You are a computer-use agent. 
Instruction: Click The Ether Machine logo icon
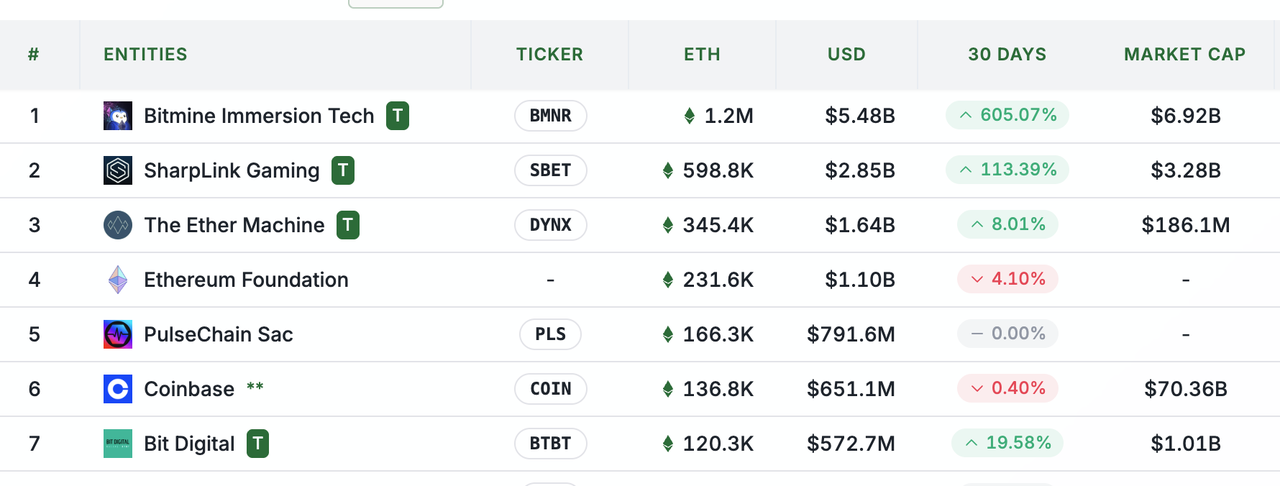point(118,225)
